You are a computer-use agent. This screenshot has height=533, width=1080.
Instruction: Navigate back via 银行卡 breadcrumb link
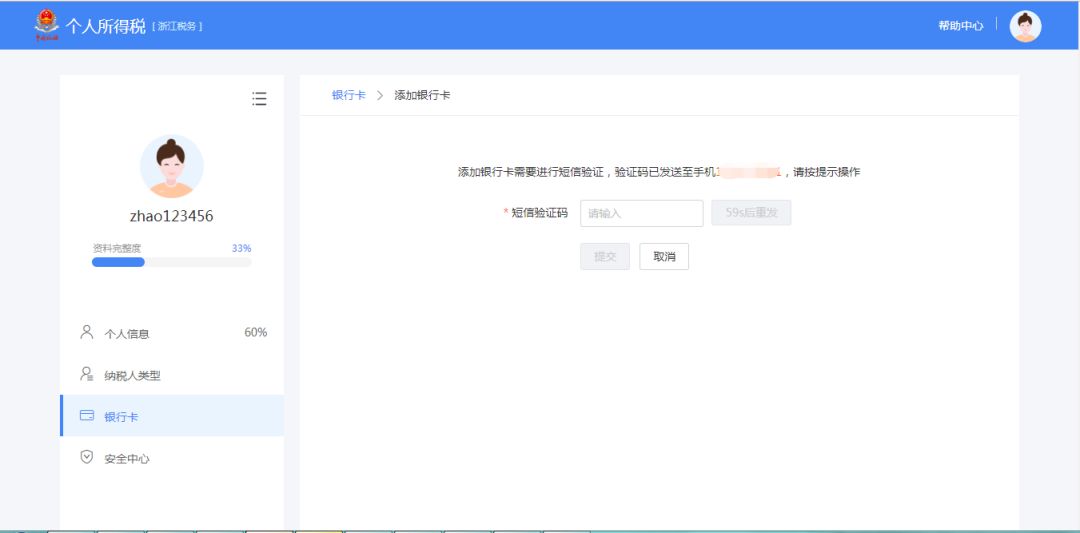point(348,95)
